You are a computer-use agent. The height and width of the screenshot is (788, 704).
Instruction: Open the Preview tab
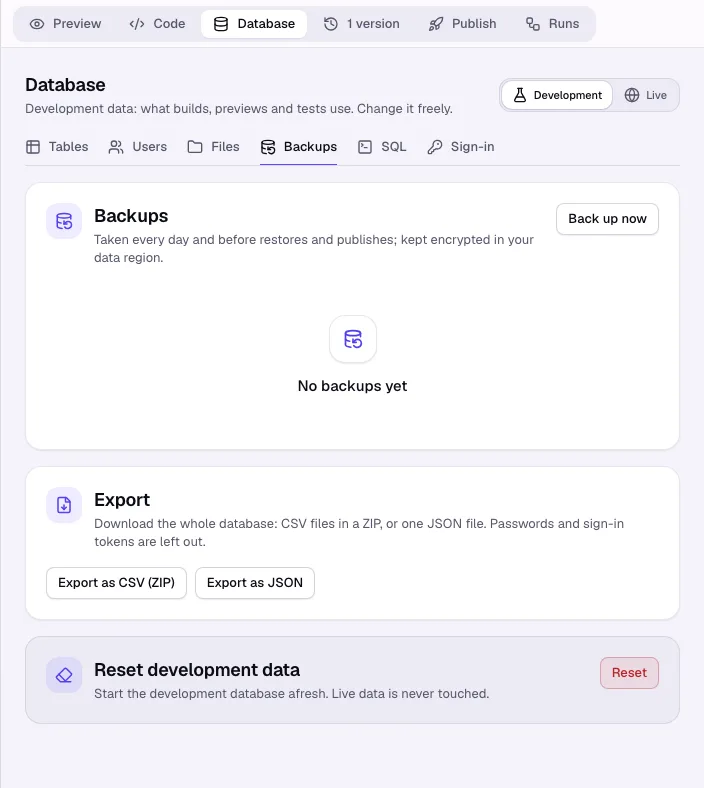[65, 24]
